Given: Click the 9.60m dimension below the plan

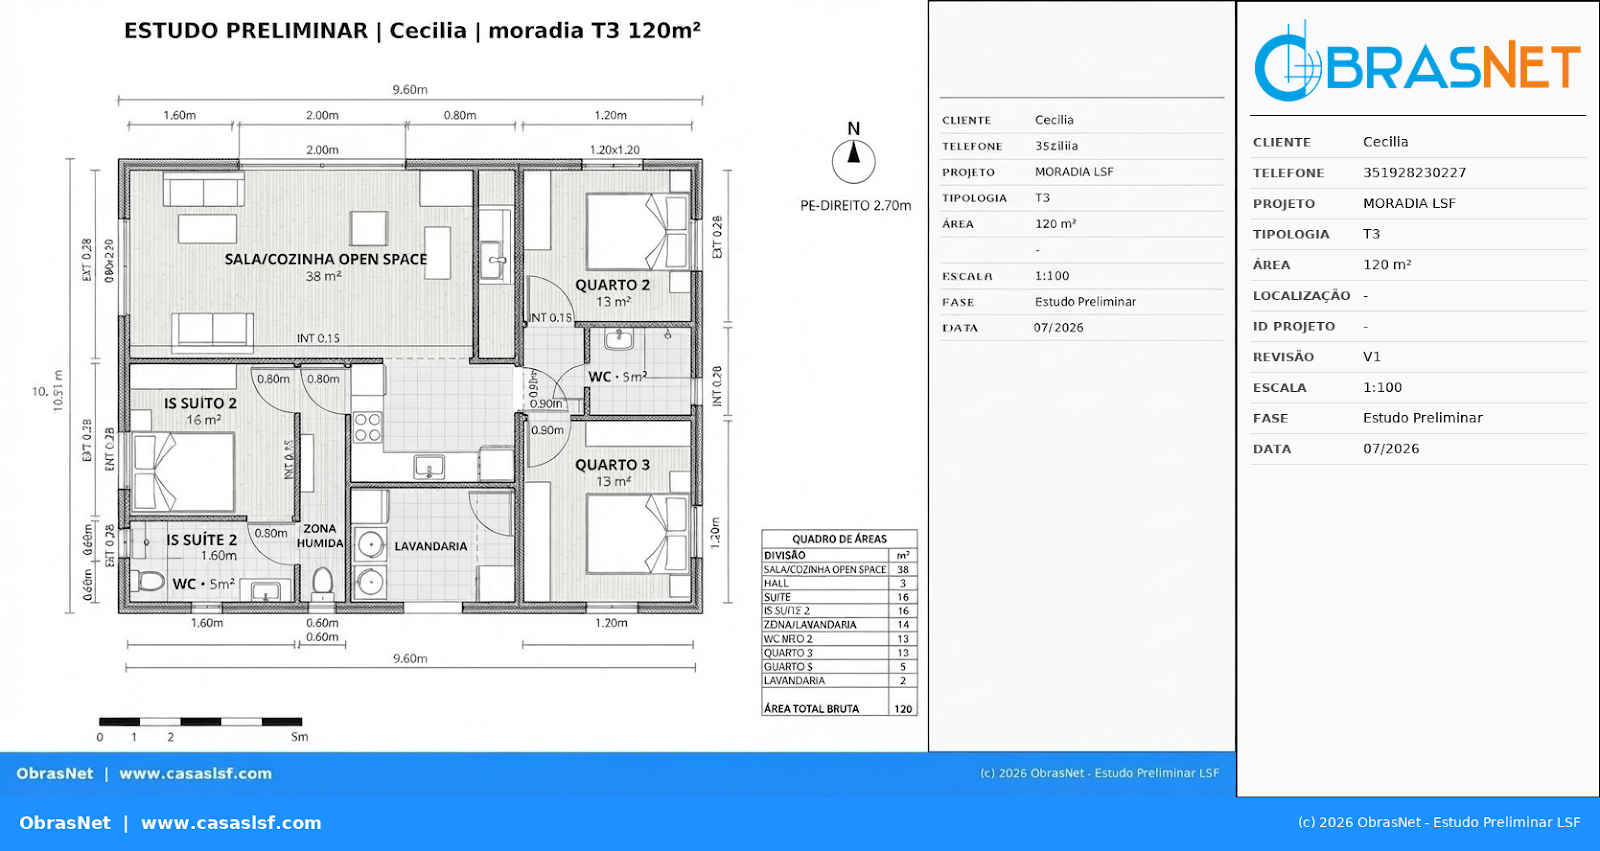Looking at the screenshot, I should click(x=410, y=658).
